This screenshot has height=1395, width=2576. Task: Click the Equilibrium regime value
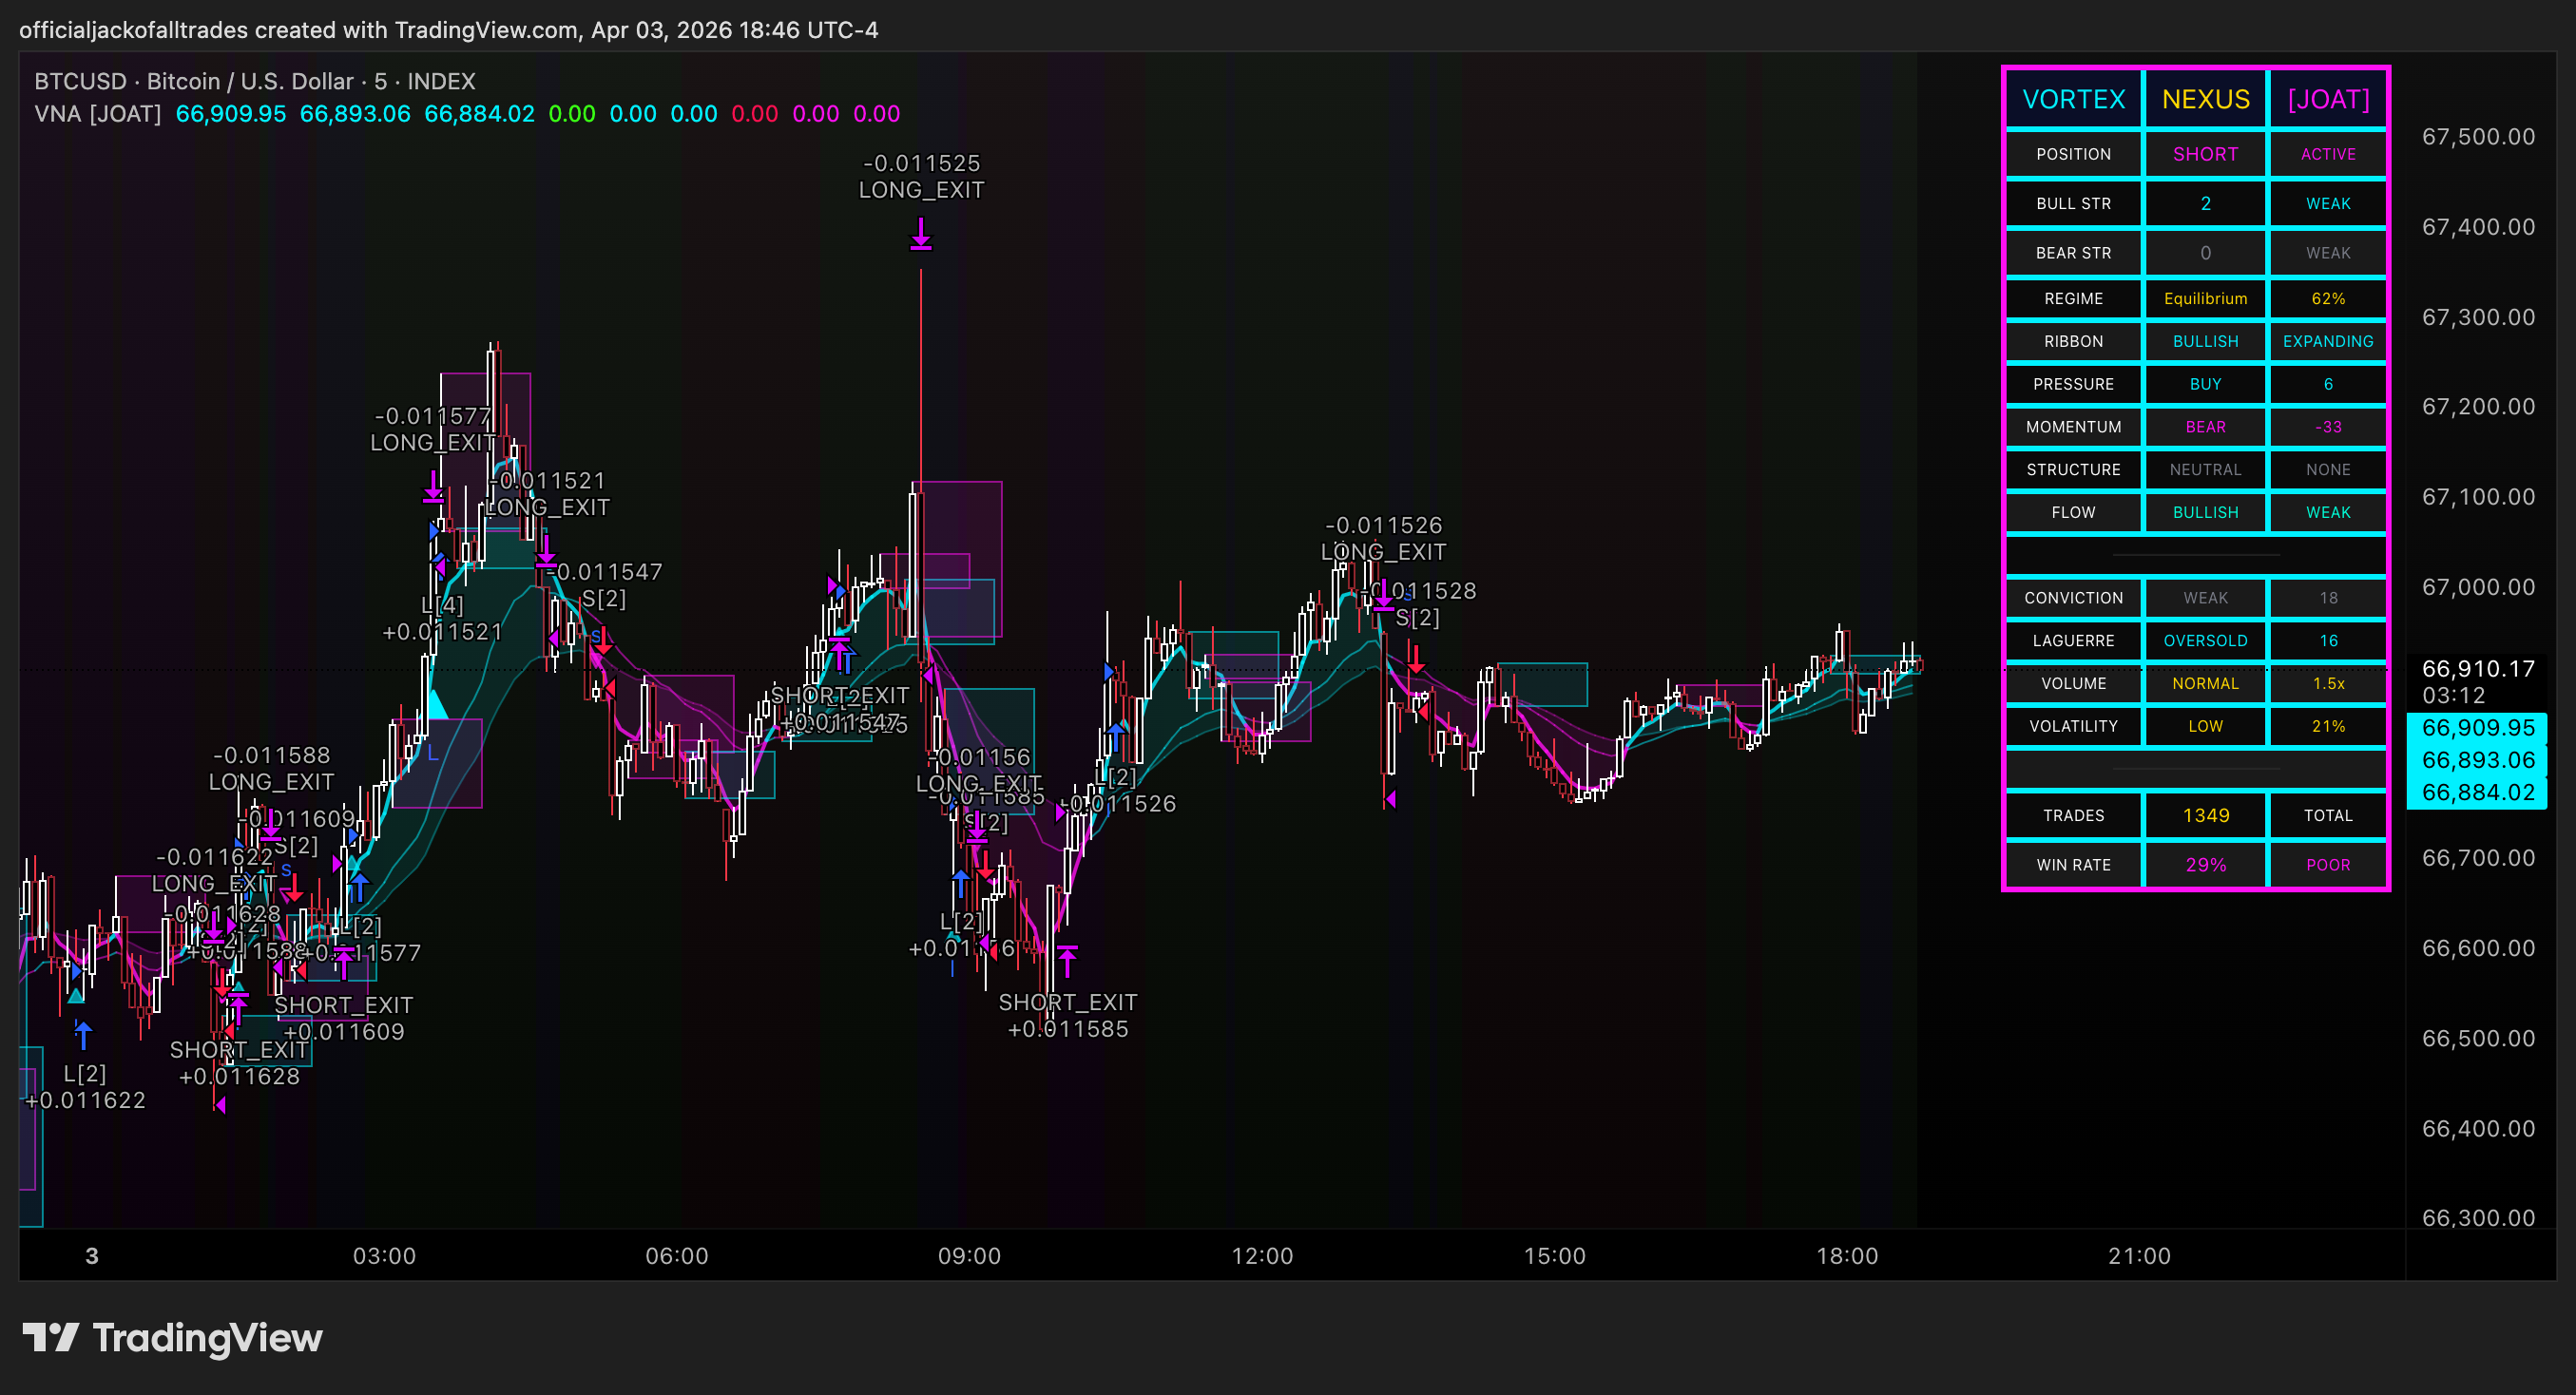tap(2205, 299)
